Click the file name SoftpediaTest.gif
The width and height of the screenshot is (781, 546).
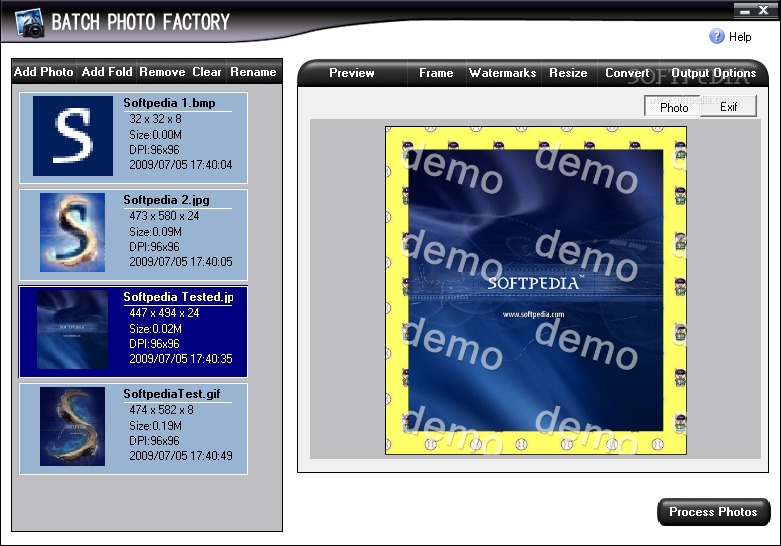point(172,394)
